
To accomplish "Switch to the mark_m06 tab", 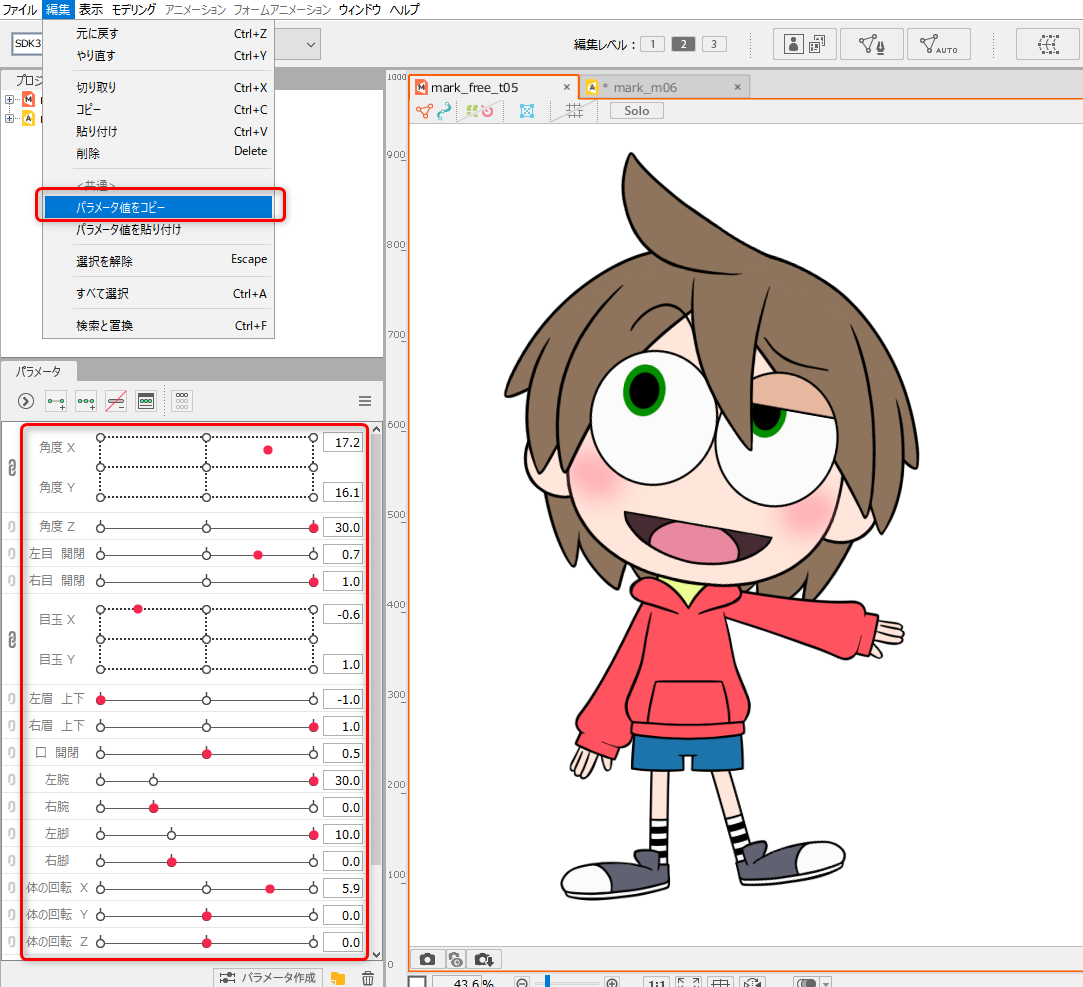I will [644, 87].
